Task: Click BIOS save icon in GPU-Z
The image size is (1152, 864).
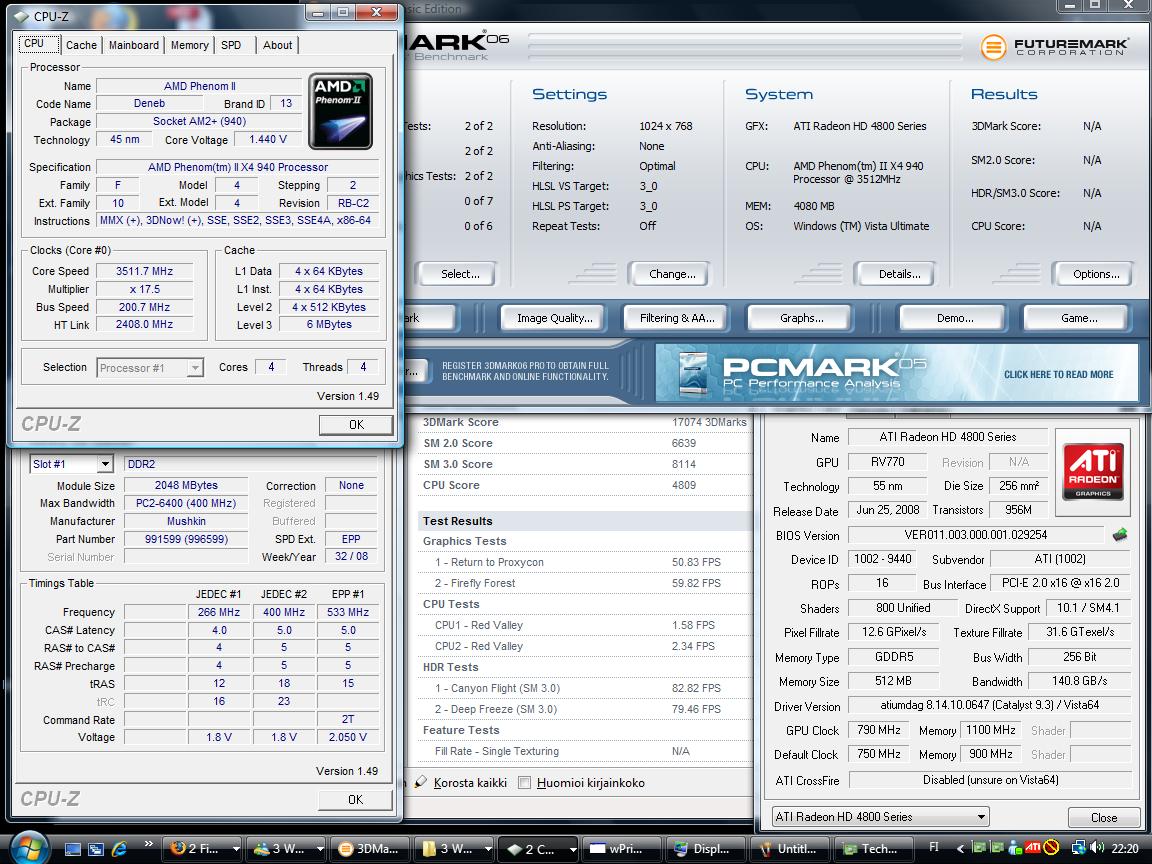Action: [x=1120, y=535]
